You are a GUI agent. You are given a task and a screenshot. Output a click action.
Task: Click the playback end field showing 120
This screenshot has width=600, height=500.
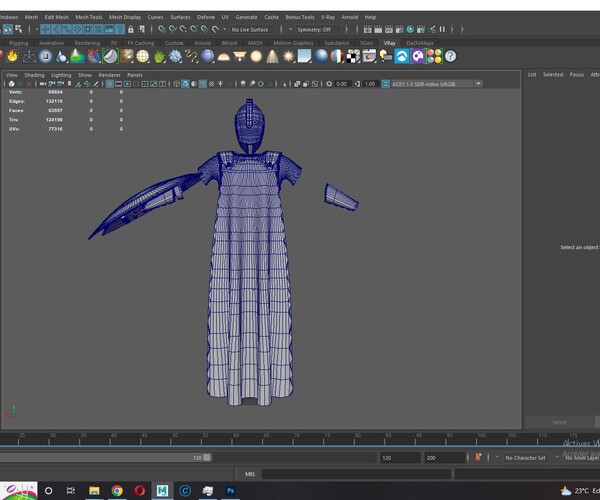[x=400, y=458]
